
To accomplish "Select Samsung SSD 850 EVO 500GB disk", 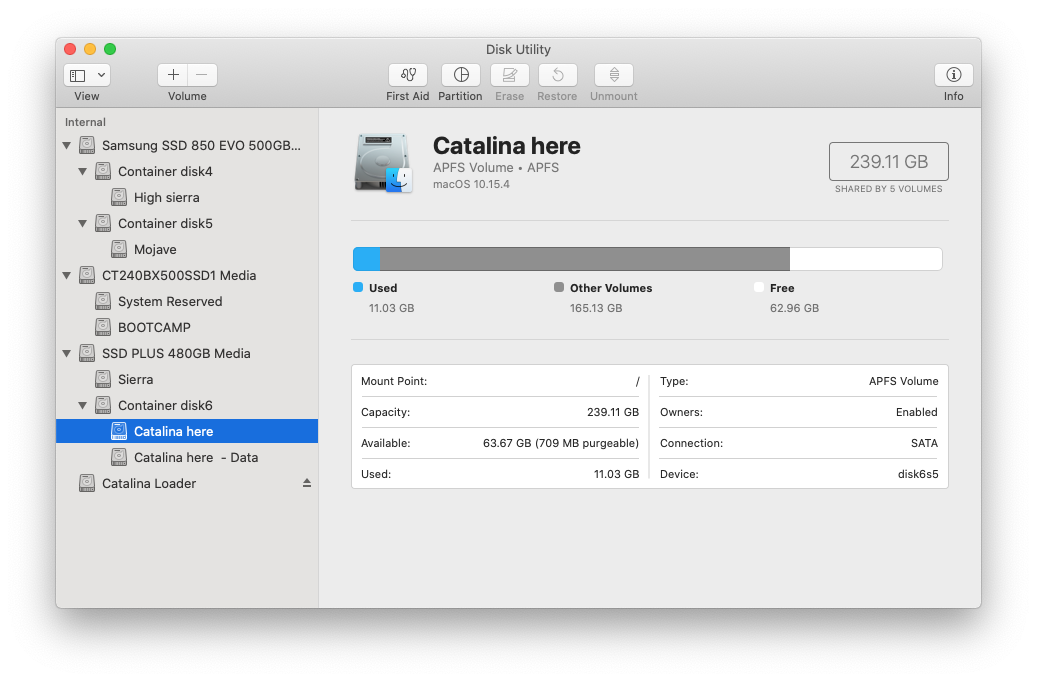I will (187, 146).
